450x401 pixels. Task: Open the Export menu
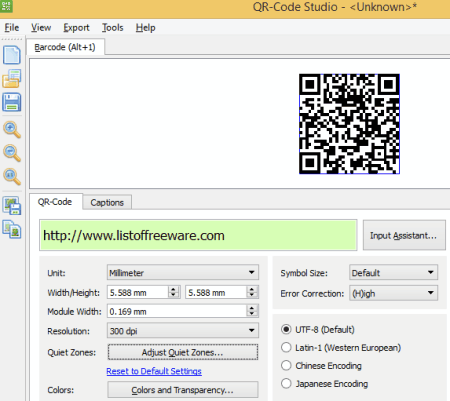click(x=76, y=28)
